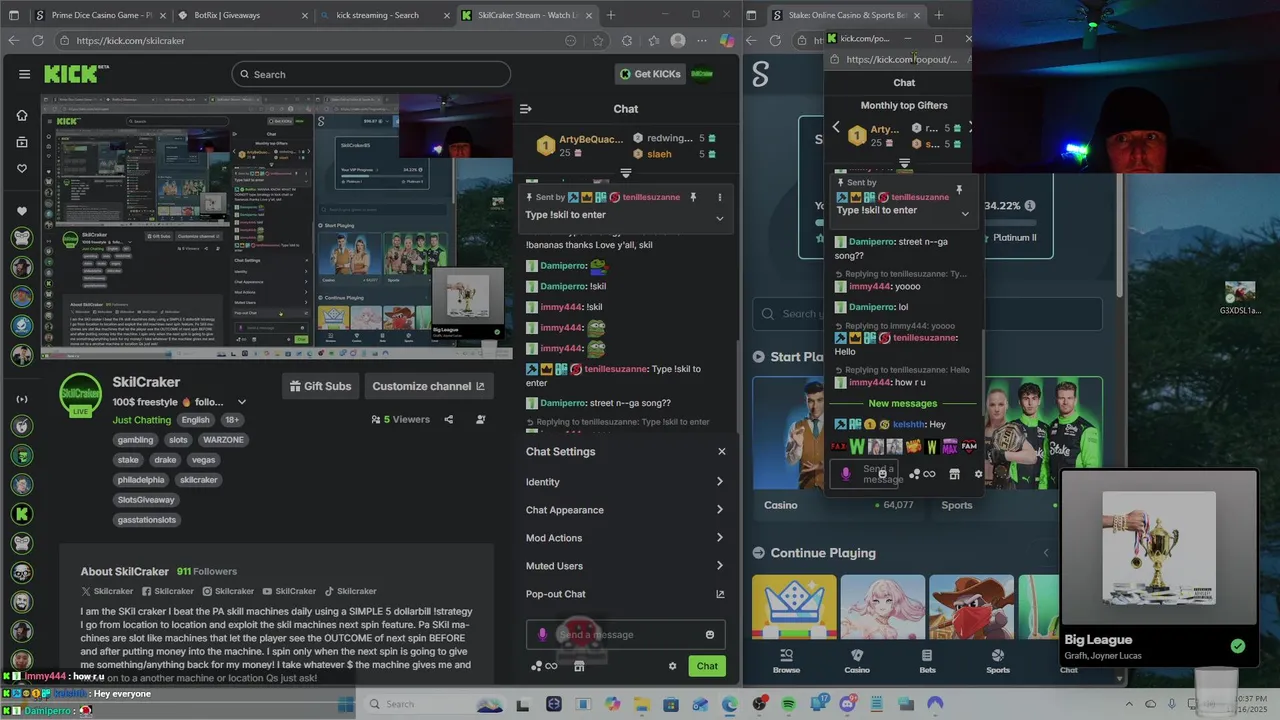
Task: Click shop icon in pop-out chat
Action: pos(954,474)
